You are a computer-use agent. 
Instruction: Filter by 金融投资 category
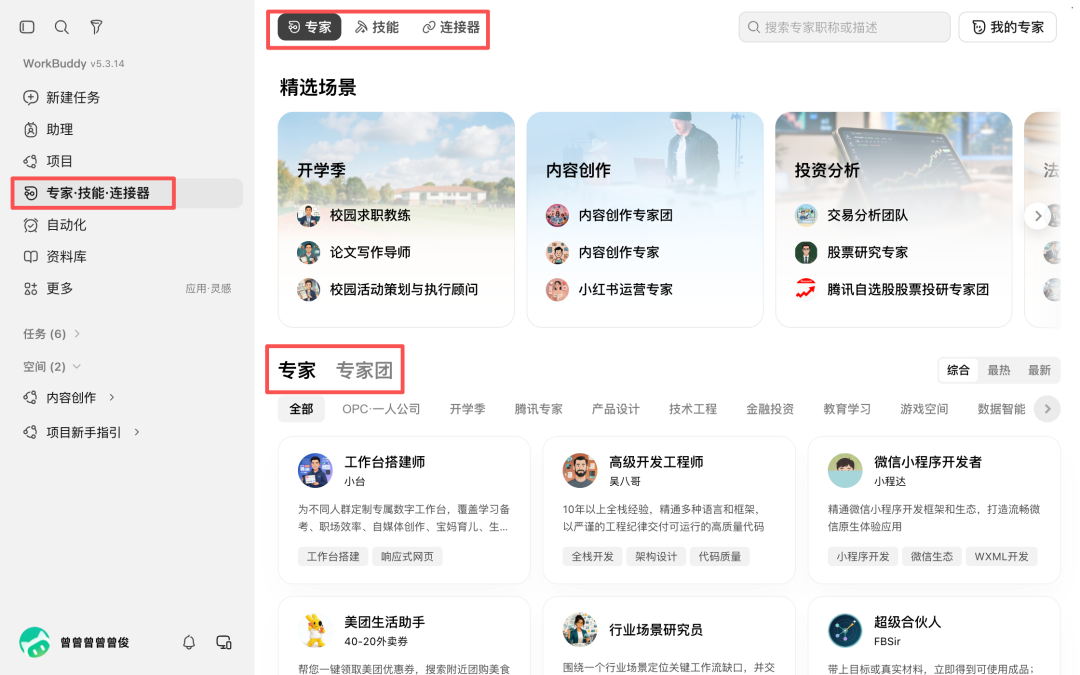coord(769,409)
